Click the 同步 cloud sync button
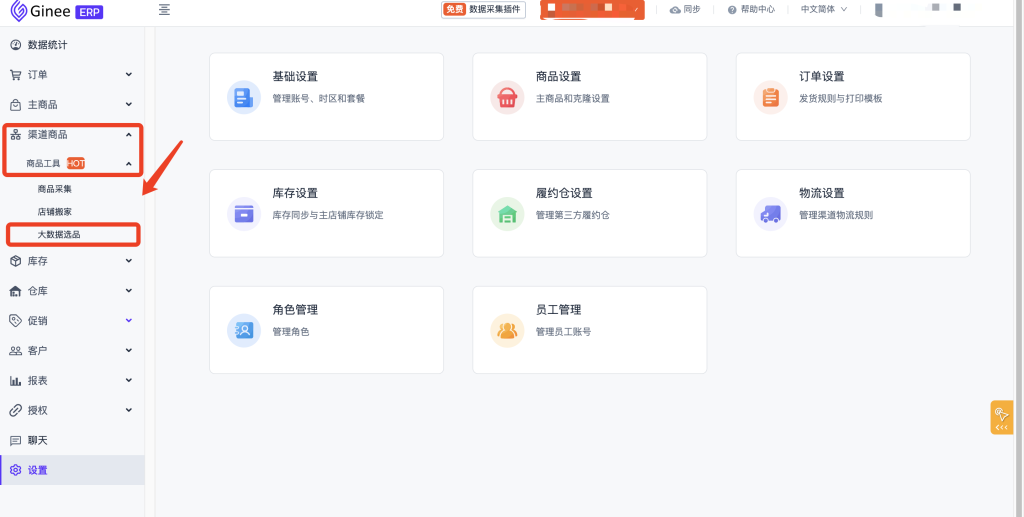The width and height of the screenshot is (1024, 517). tap(685, 10)
